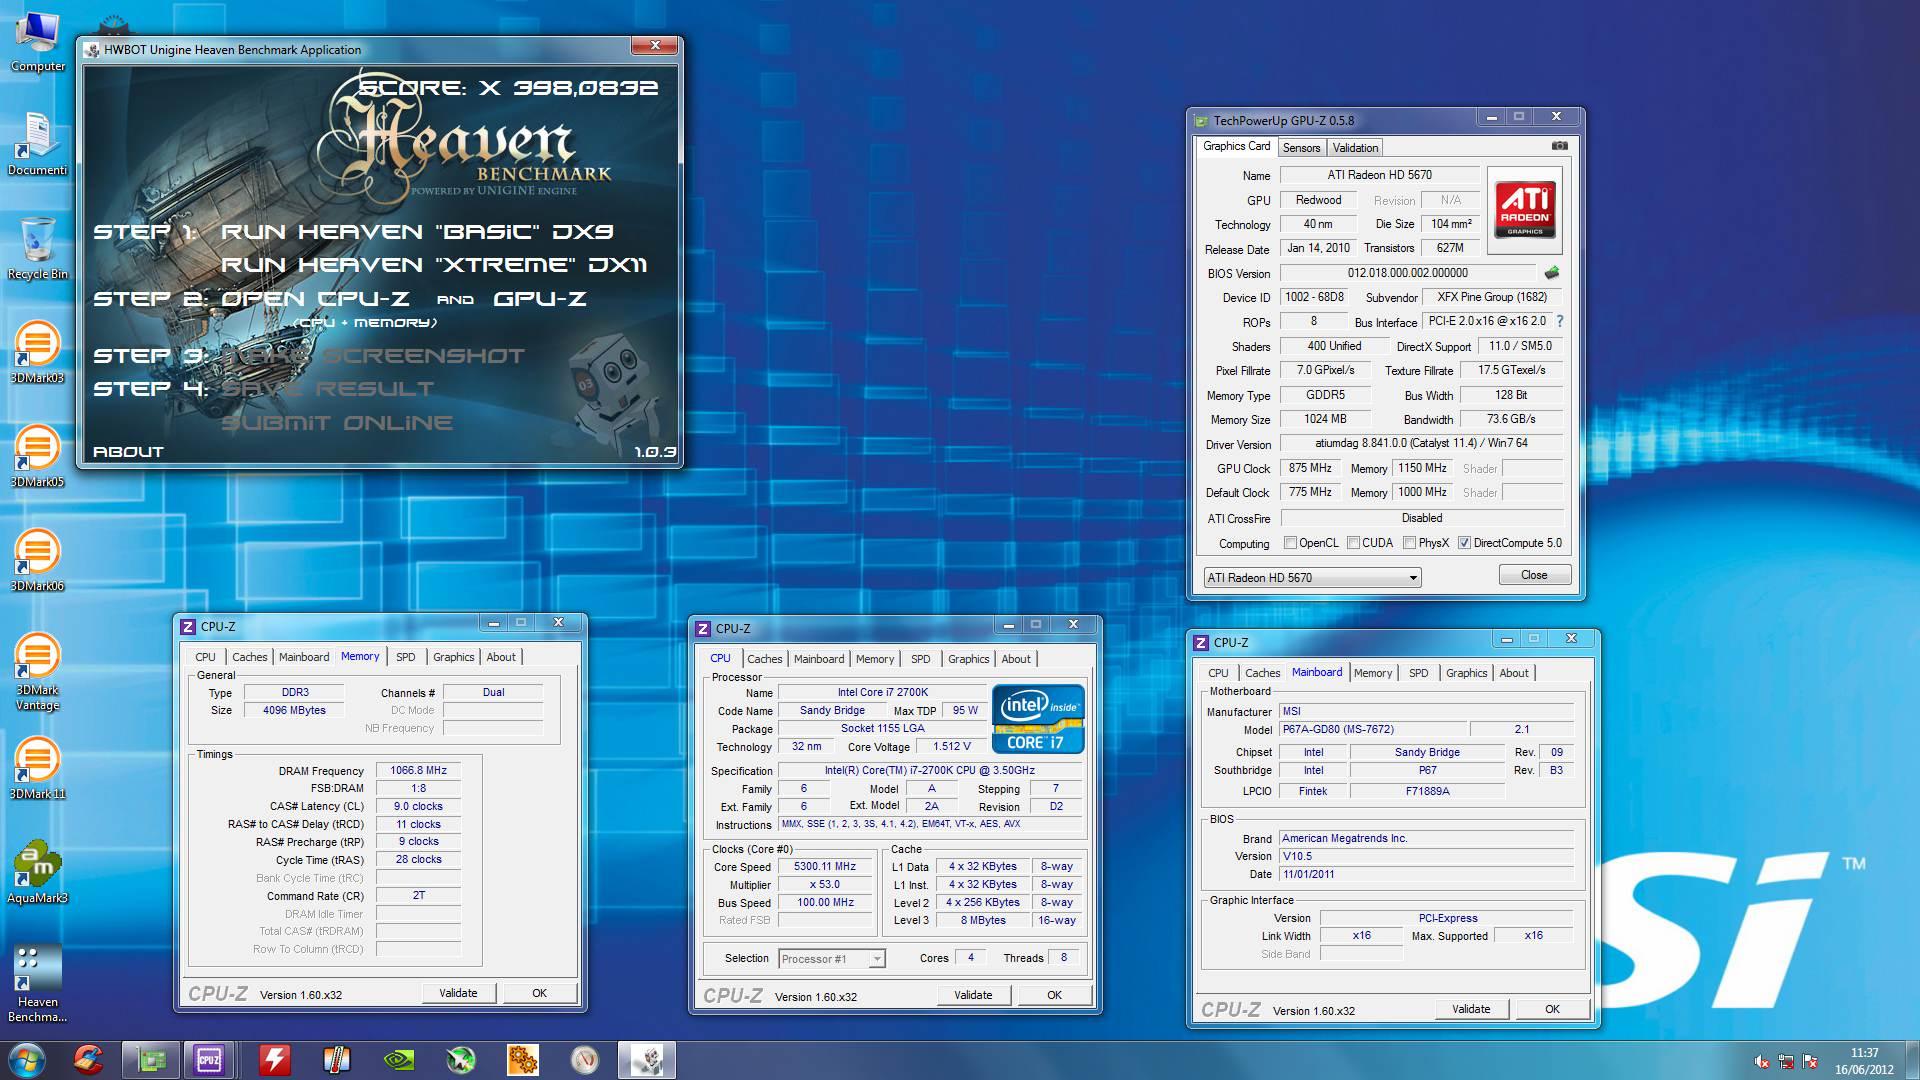Toggle the CUDA checkbox in GPU-Z
The height and width of the screenshot is (1080, 1920).
(1353, 543)
